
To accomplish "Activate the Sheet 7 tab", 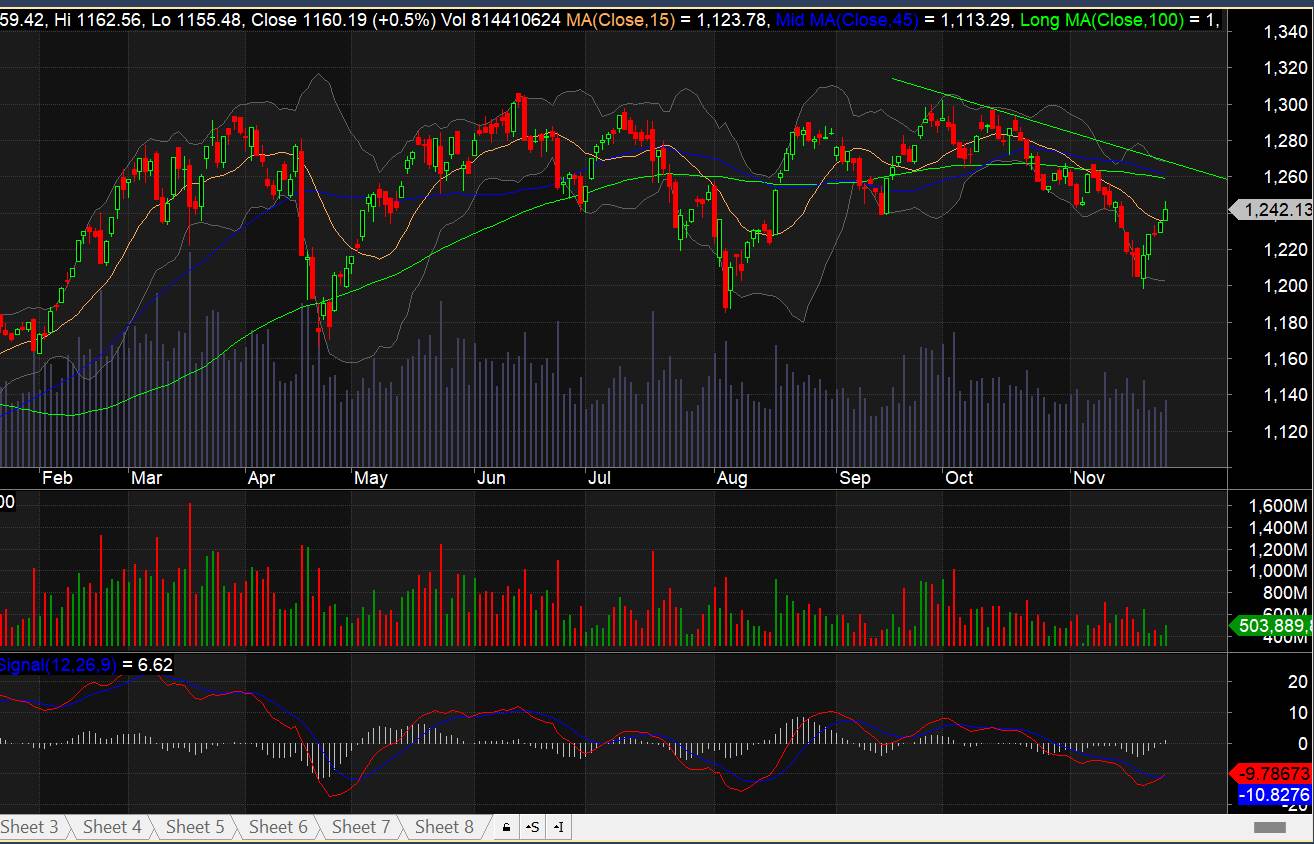I will 361,827.
